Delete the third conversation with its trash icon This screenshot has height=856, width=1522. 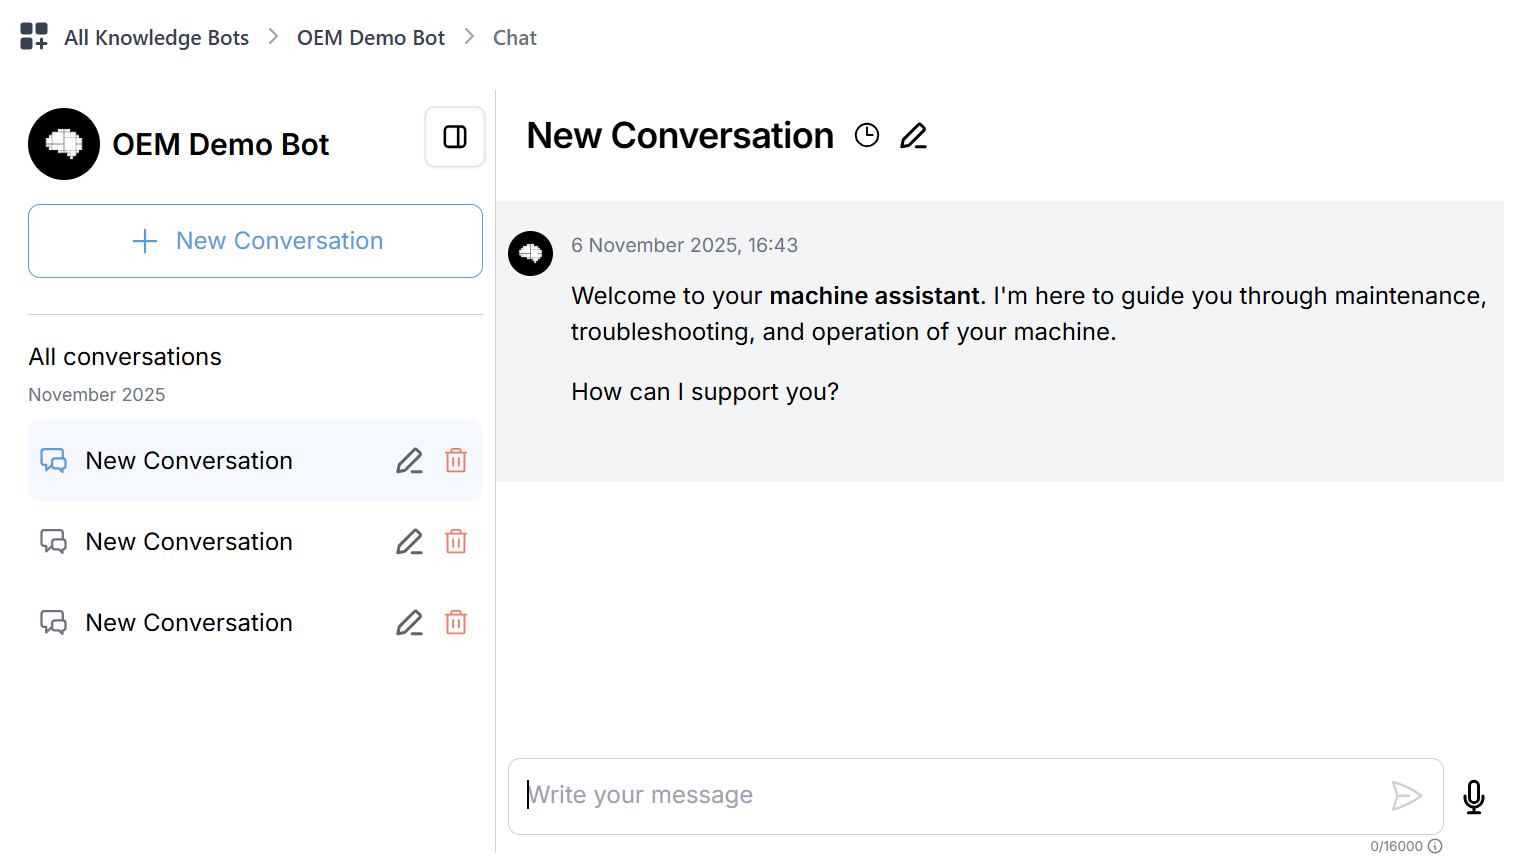click(456, 622)
